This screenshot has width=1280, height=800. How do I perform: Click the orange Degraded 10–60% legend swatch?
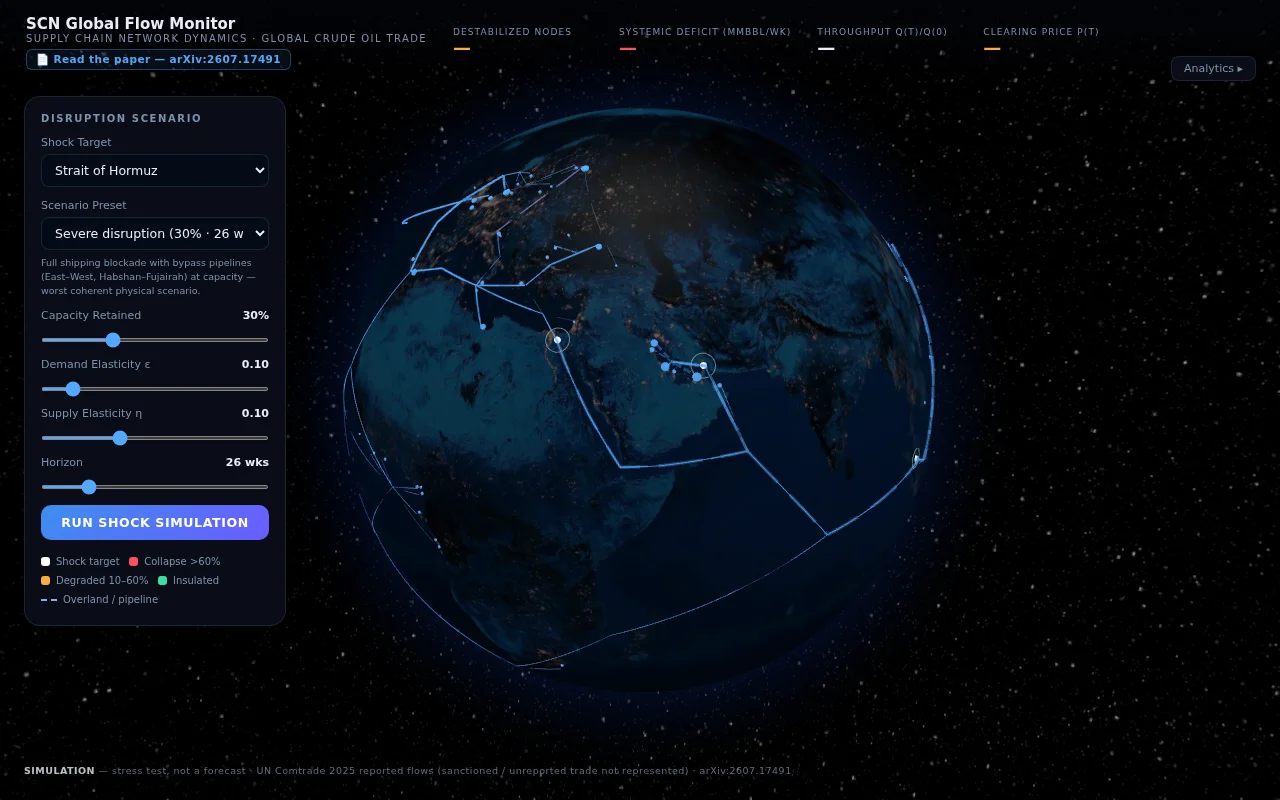tap(46, 581)
